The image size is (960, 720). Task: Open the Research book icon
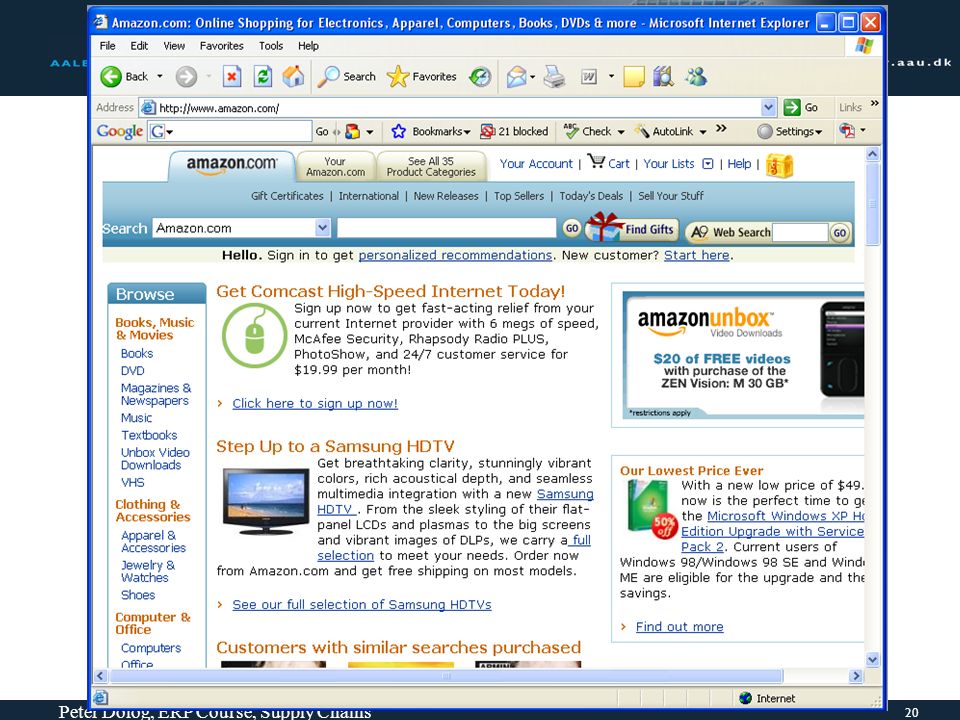point(663,77)
